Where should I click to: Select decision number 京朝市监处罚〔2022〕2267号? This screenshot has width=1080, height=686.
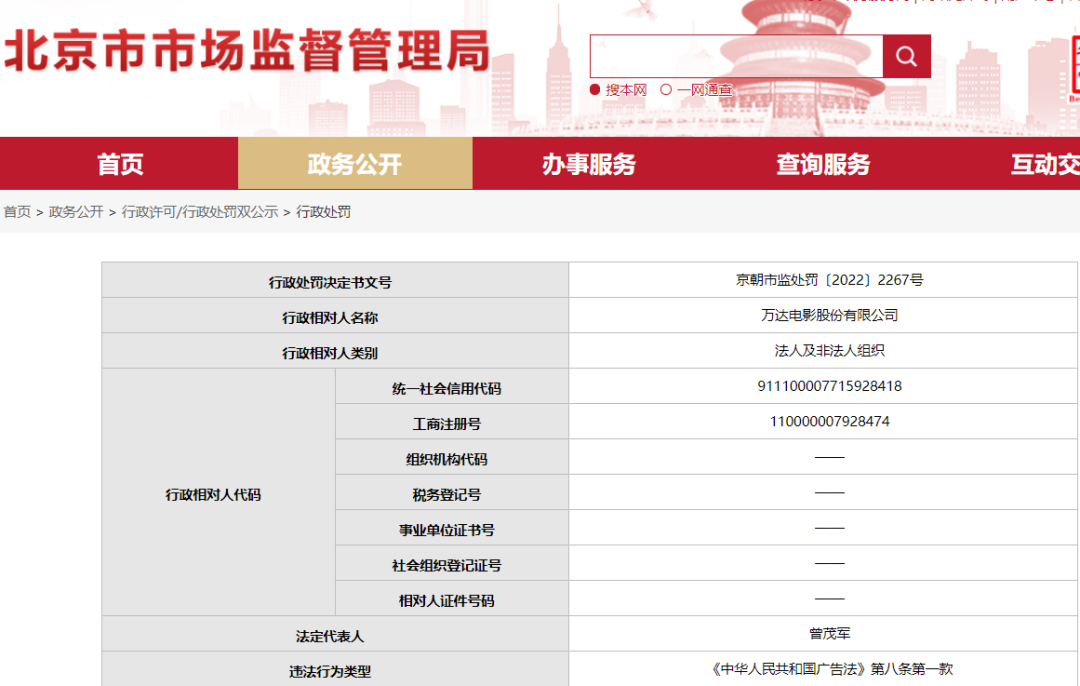point(829,280)
